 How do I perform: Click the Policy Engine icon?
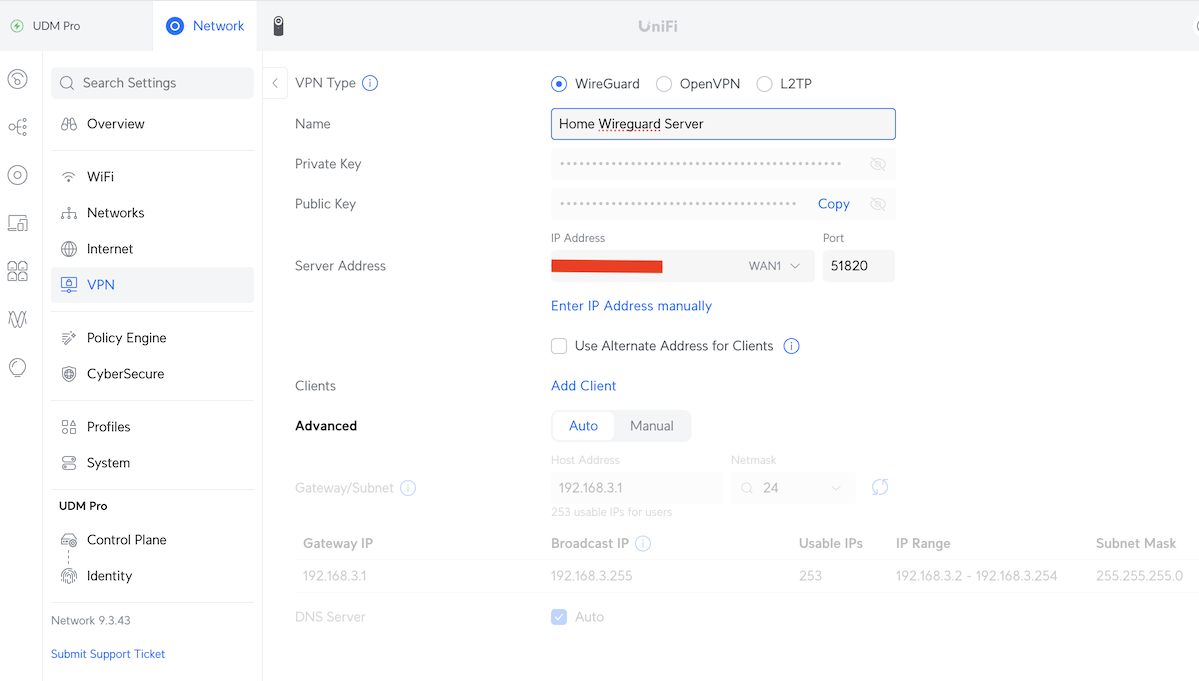[x=69, y=338]
